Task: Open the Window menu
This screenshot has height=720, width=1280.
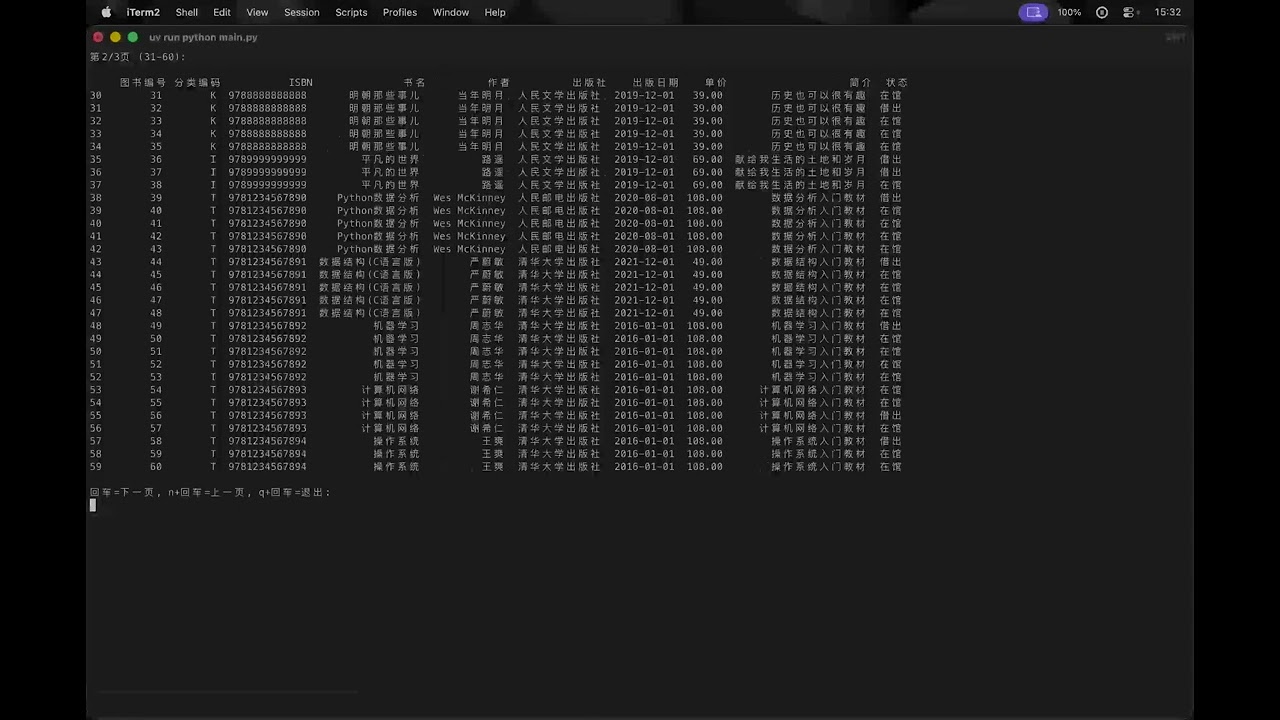Action: 451,12
